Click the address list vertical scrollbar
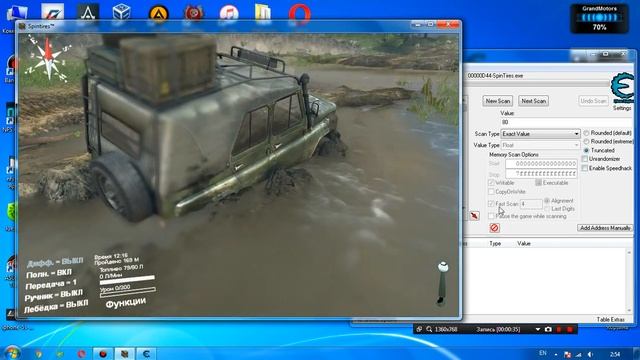The height and width of the screenshot is (360, 640). click(x=629, y=281)
